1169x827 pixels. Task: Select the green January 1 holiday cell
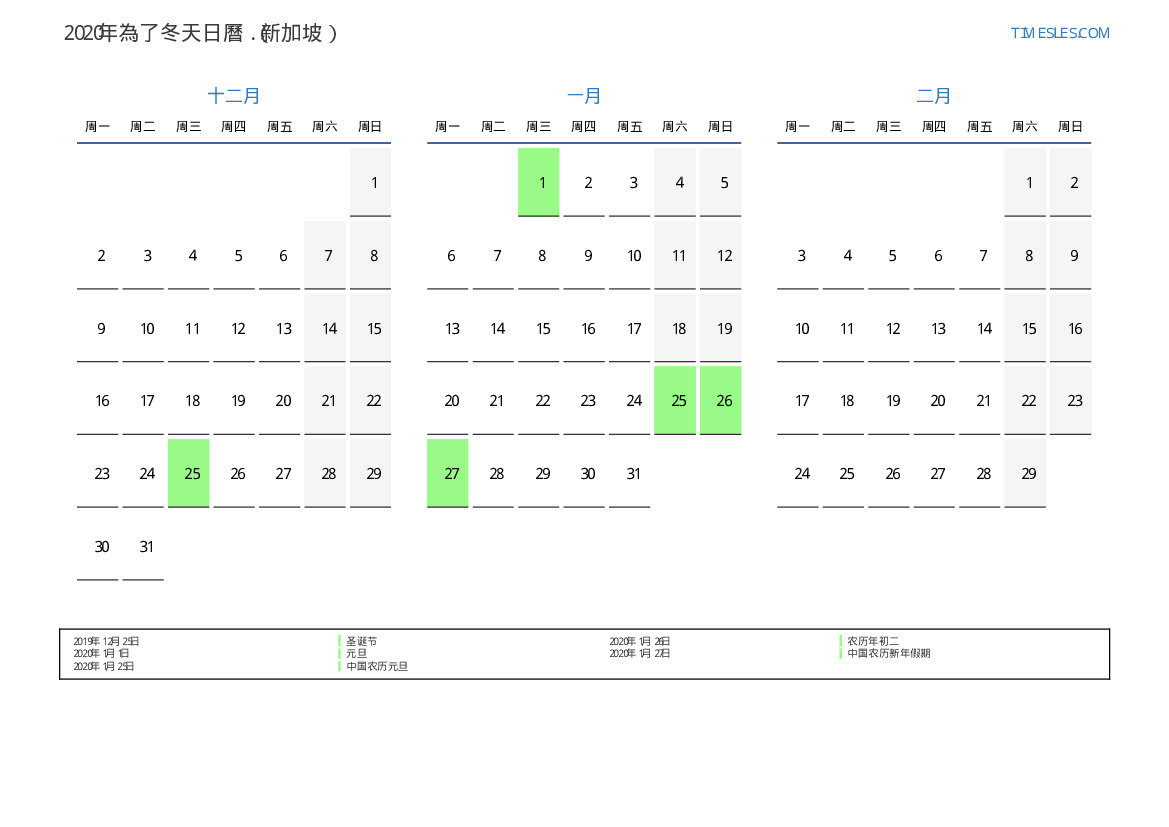pos(539,182)
